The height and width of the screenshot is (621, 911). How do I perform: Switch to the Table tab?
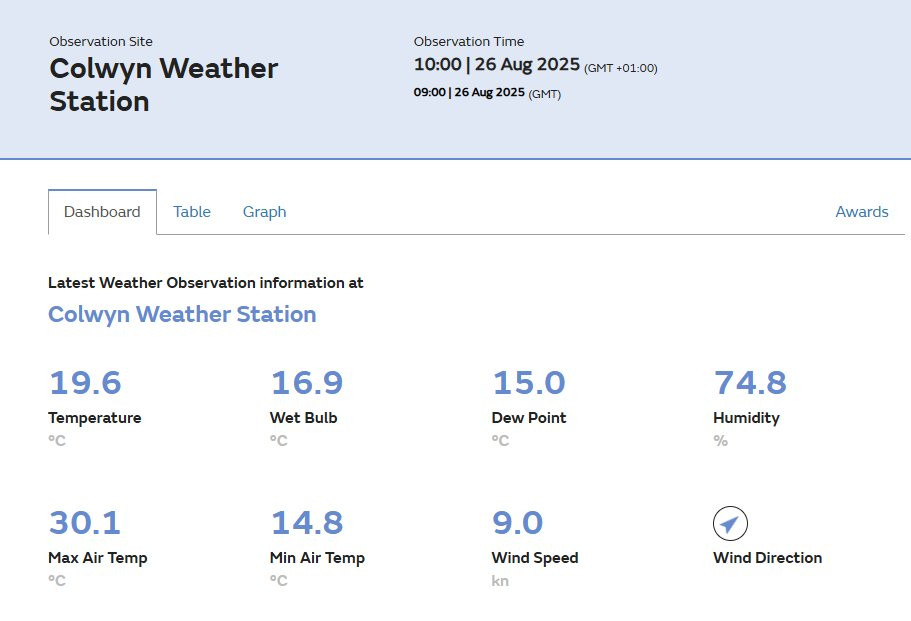(192, 212)
